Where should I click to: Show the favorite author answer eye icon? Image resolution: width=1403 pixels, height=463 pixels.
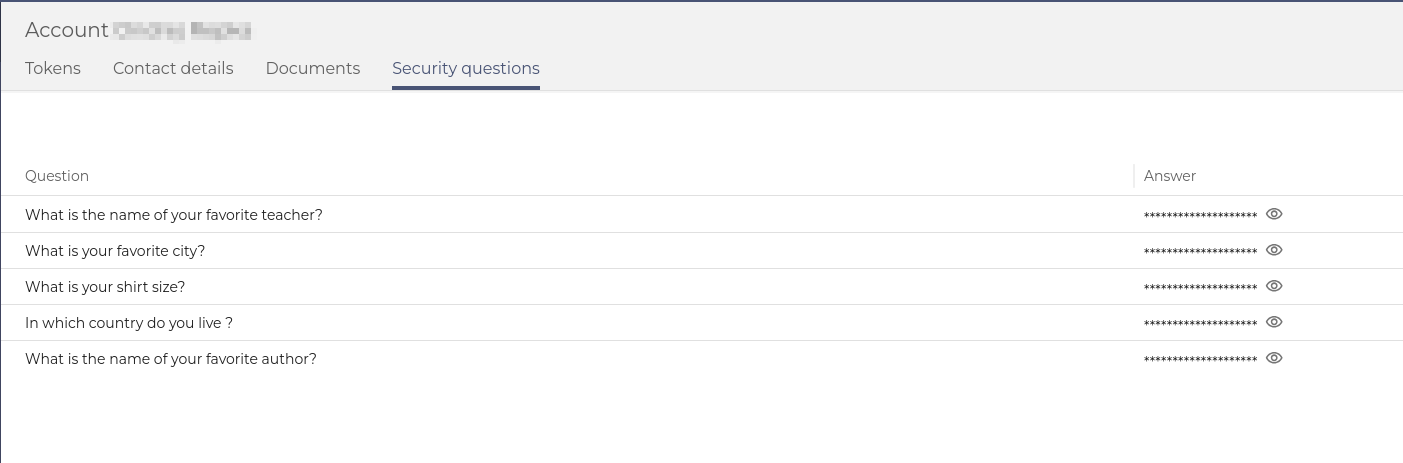coord(1274,358)
